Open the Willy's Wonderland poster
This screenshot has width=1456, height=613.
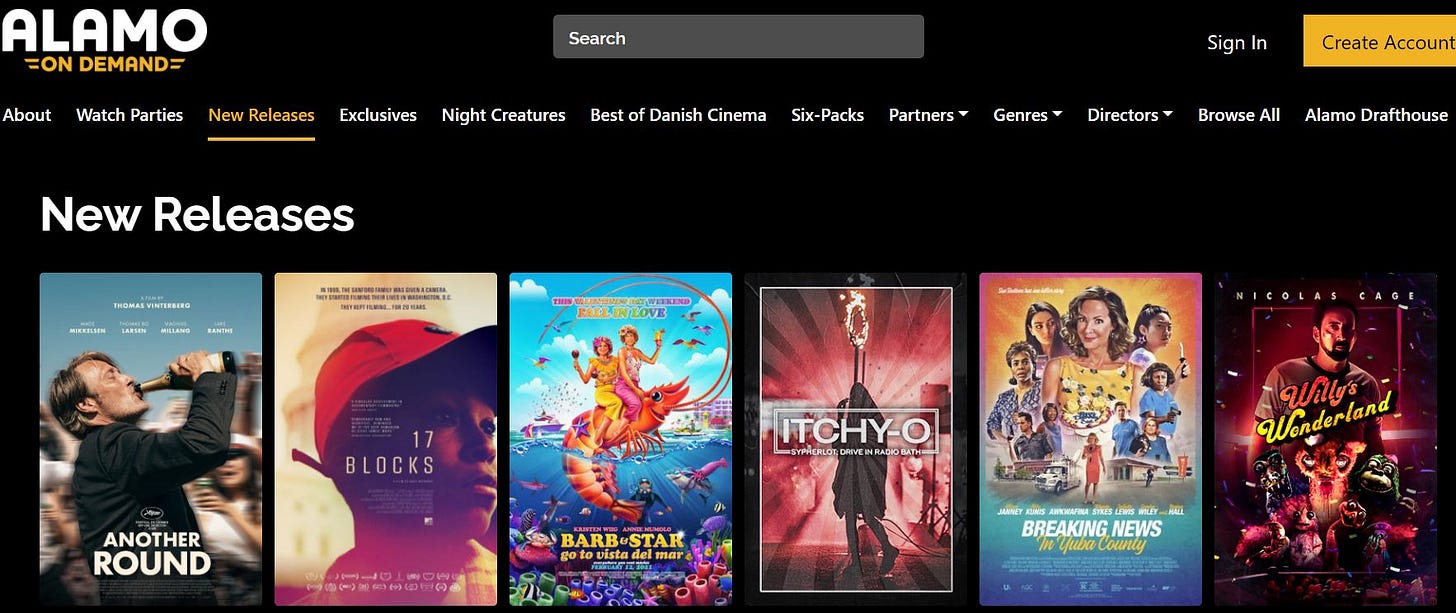click(x=1326, y=439)
